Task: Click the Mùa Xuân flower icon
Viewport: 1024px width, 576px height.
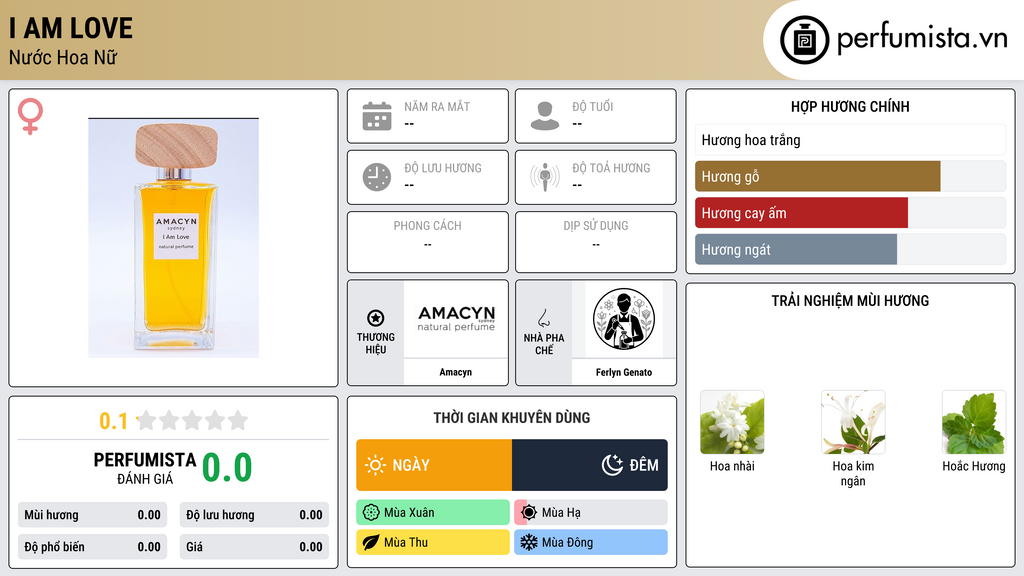Action: (371, 513)
